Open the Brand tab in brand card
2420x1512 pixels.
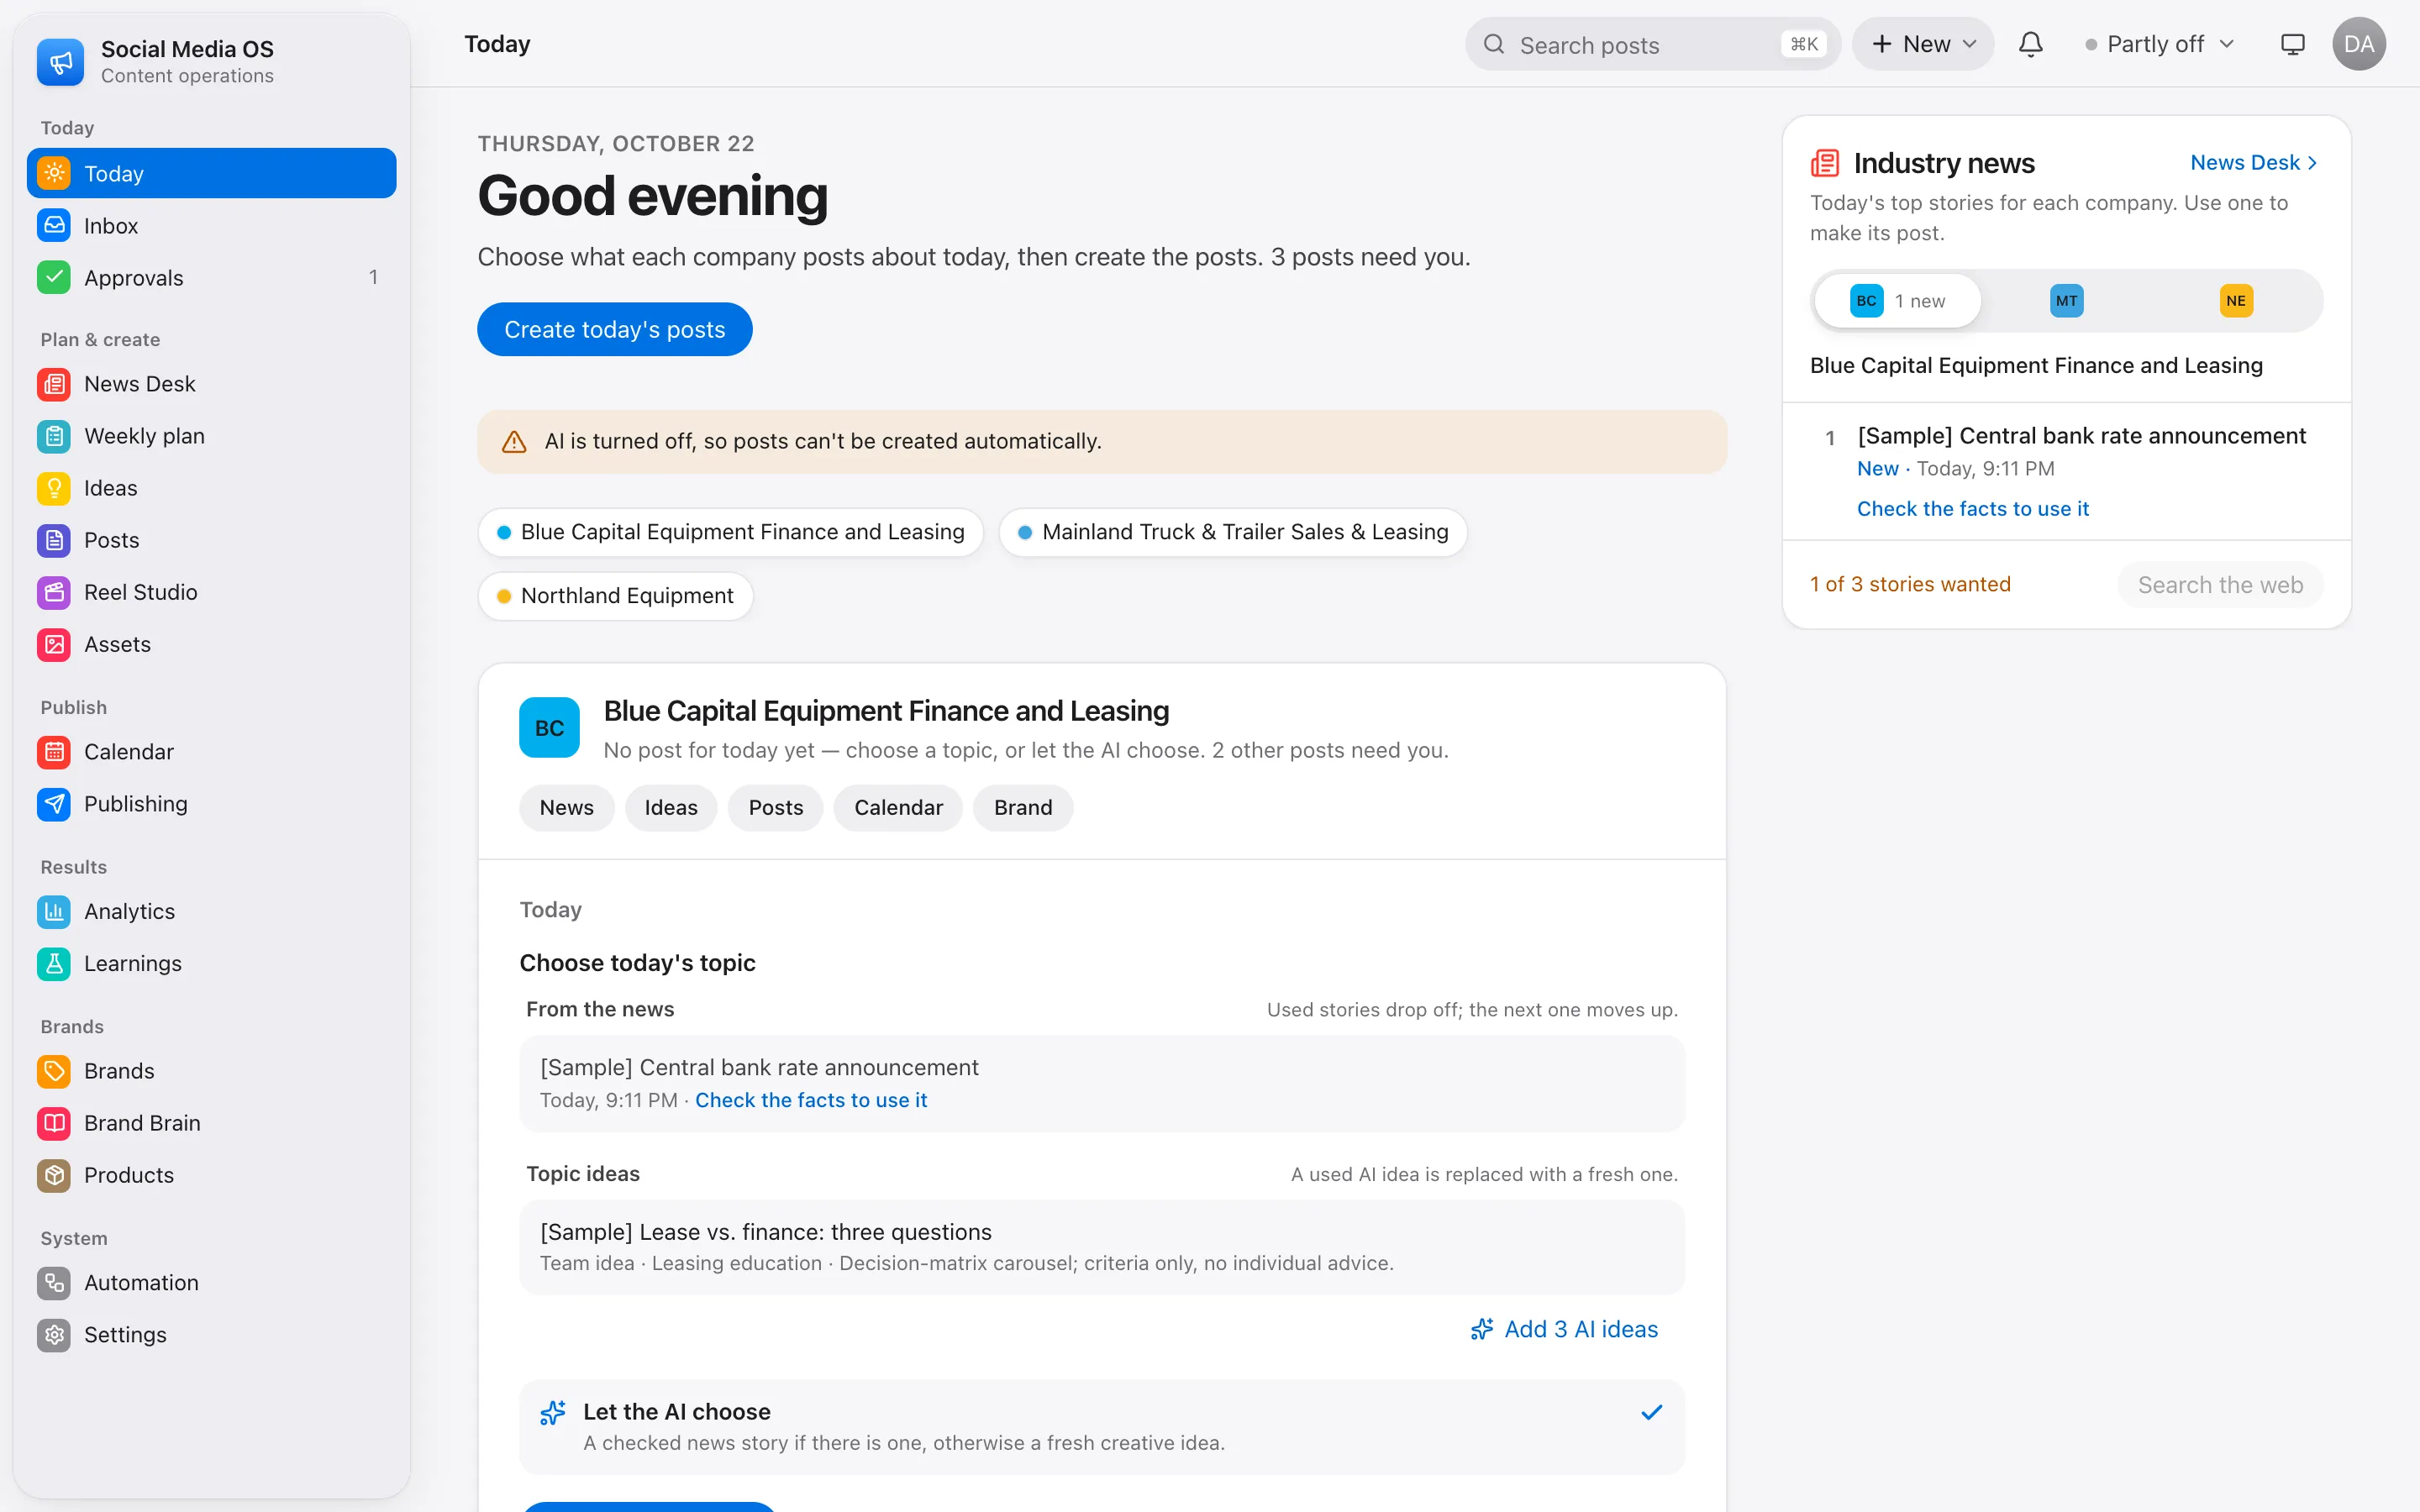1023,808
